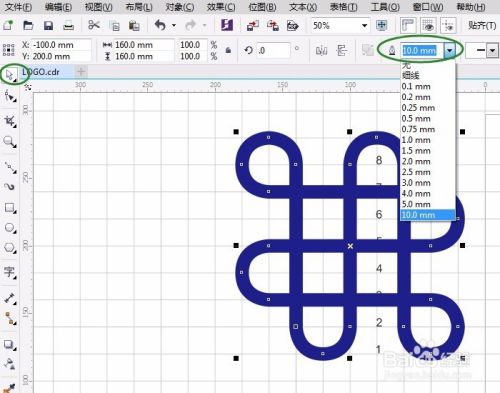Select the Rectangle tool
Viewport: 500px width, 393px height.
(10, 208)
